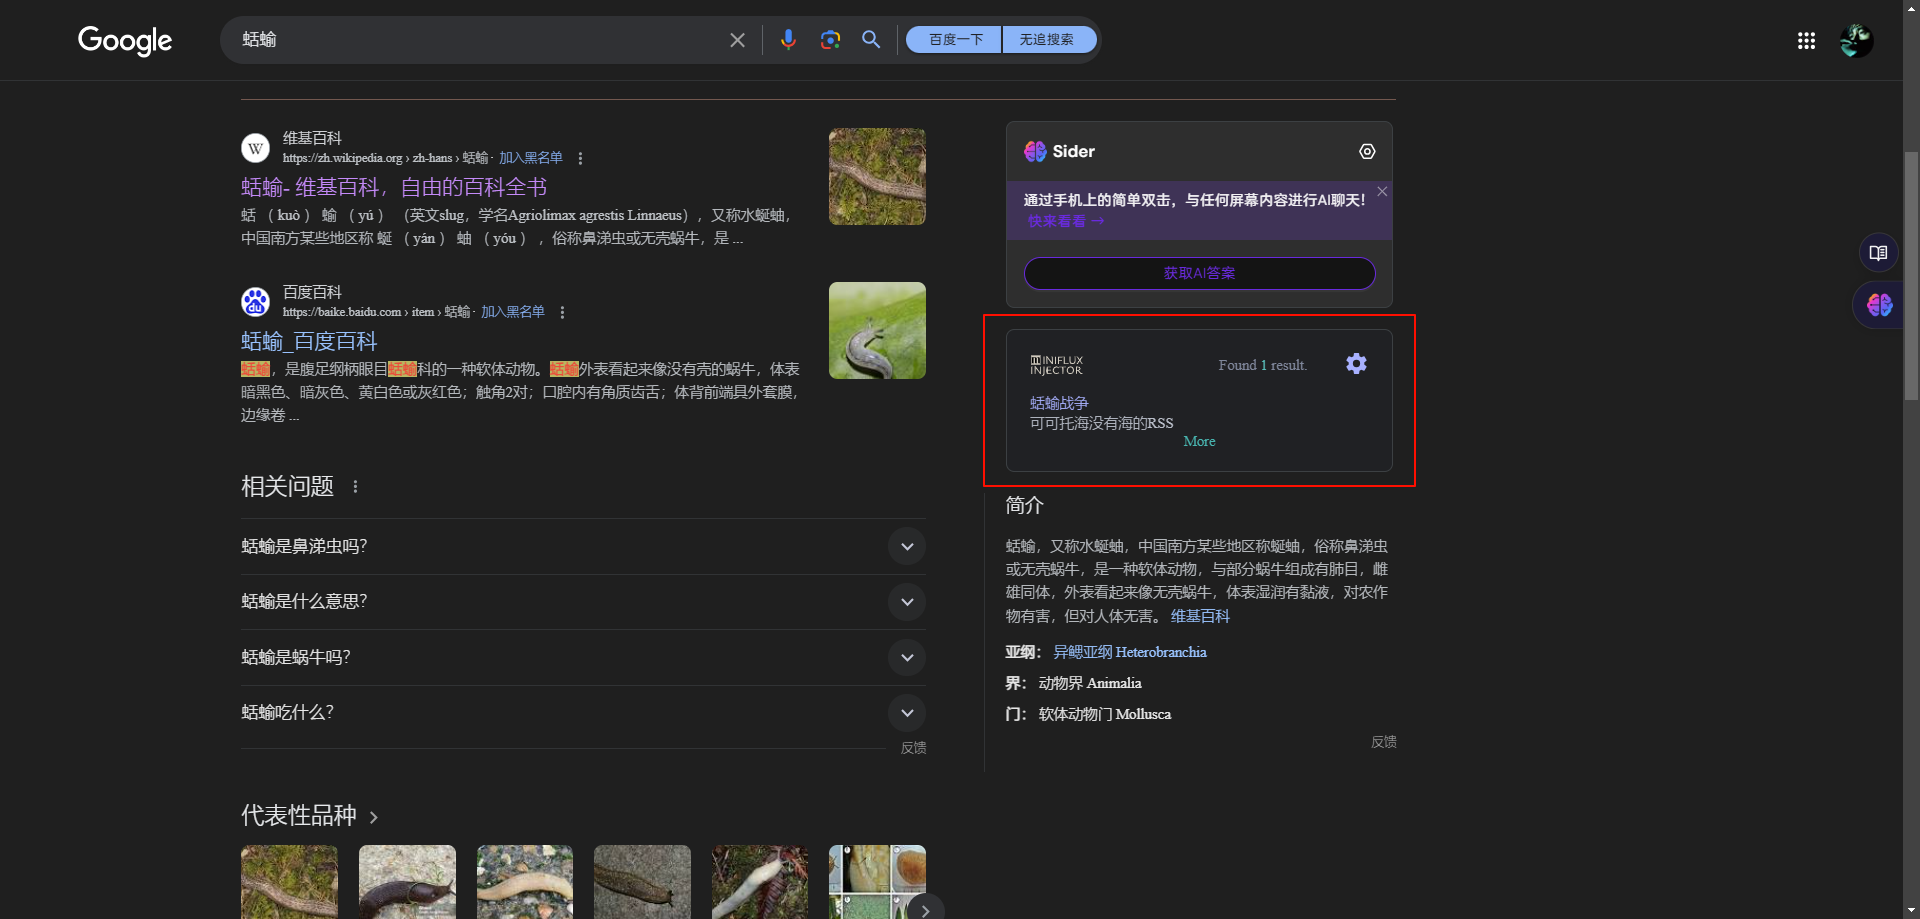Expand question 蛞蝓是鼻涕虫?

click(907, 547)
